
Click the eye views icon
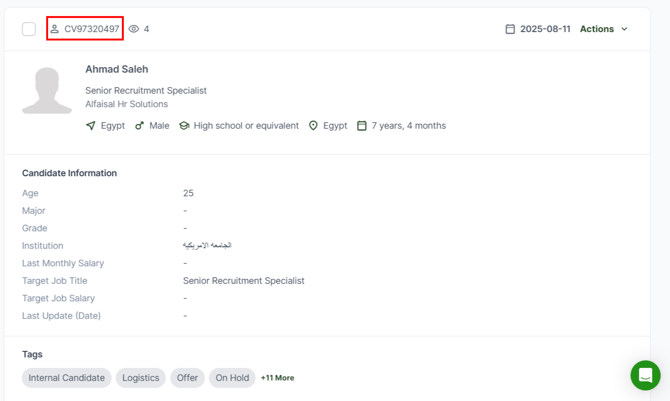pyautogui.click(x=134, y=29)
